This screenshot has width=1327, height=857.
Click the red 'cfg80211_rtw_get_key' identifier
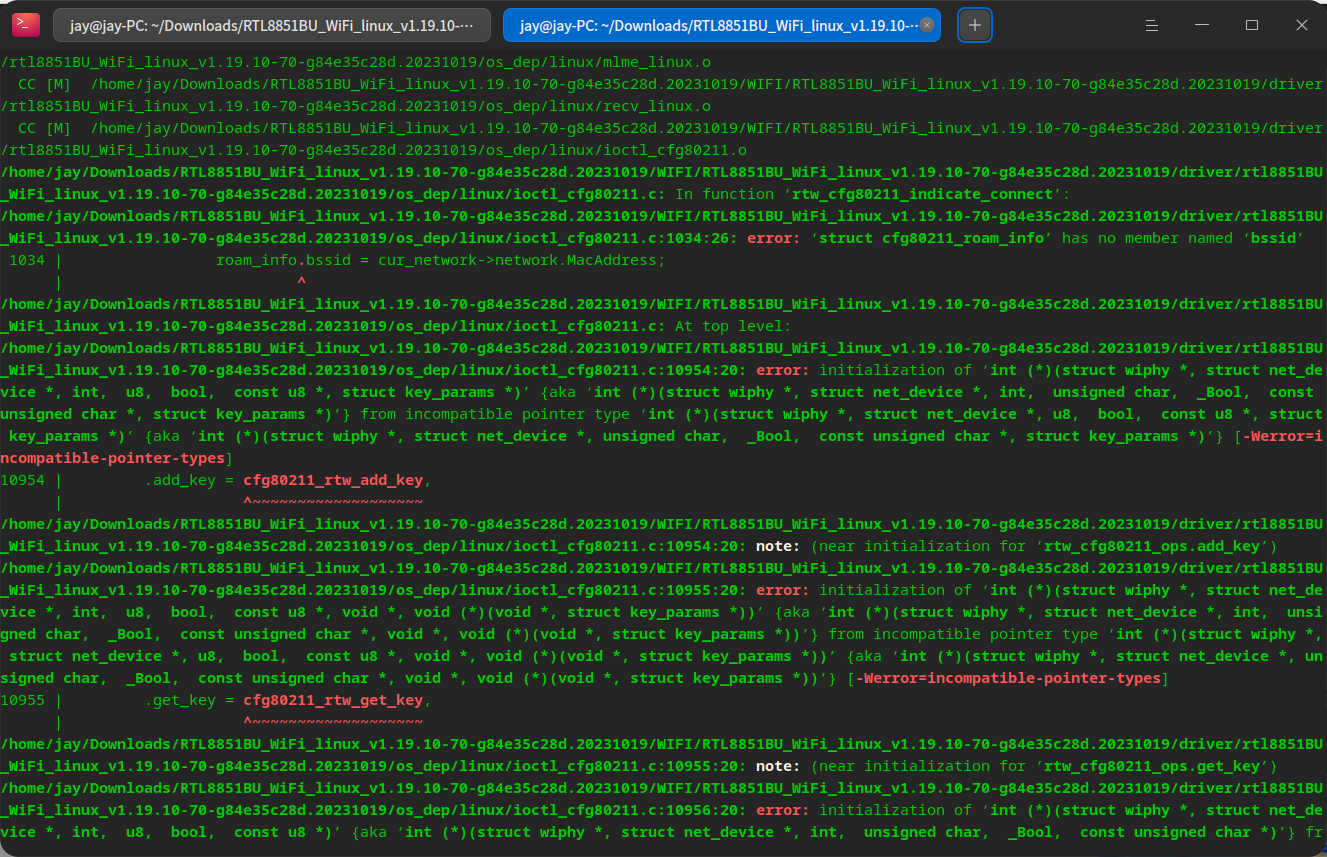[x=333, y=700]
